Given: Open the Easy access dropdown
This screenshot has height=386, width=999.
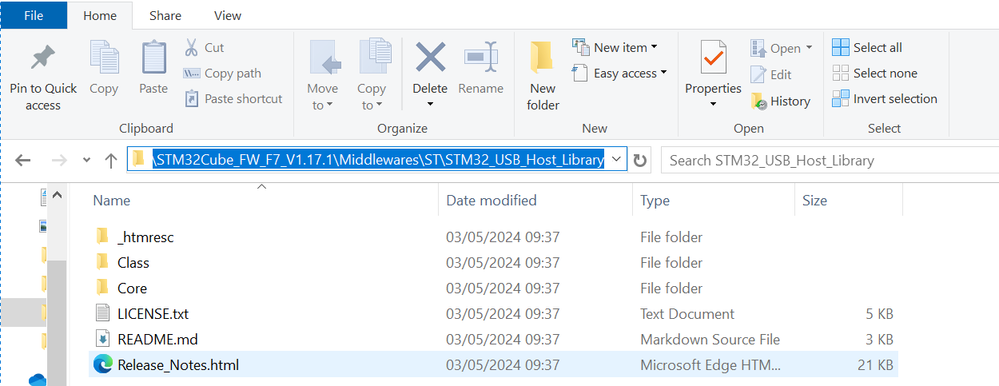Looking at the screenshot, I should [x=619, y=73].
